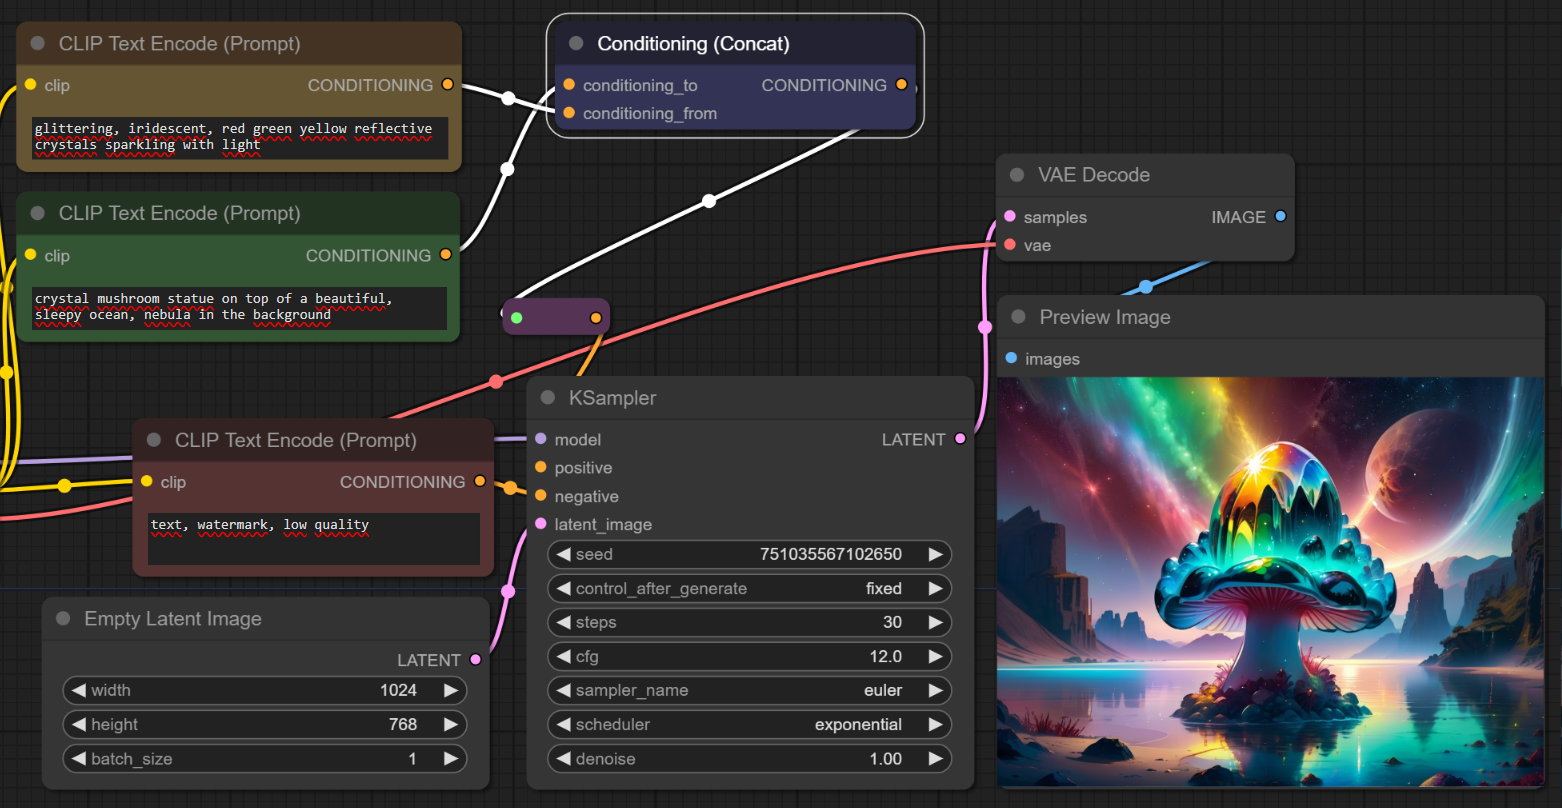Click the generated mushroom preview image
Image resolution: width=1562 pixels, height=808 pixels.
tap(1270, 582)
